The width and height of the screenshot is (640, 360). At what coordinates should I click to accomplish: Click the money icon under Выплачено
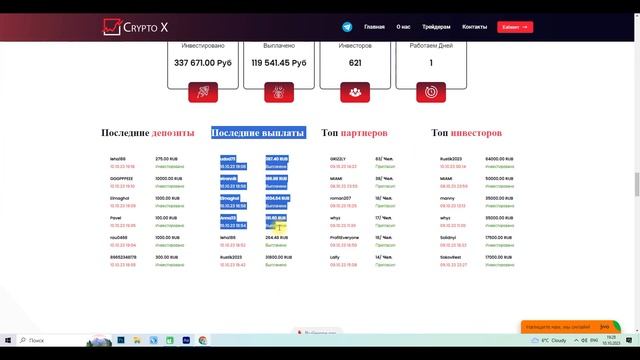pyautogui.click(x=279, y=92)
